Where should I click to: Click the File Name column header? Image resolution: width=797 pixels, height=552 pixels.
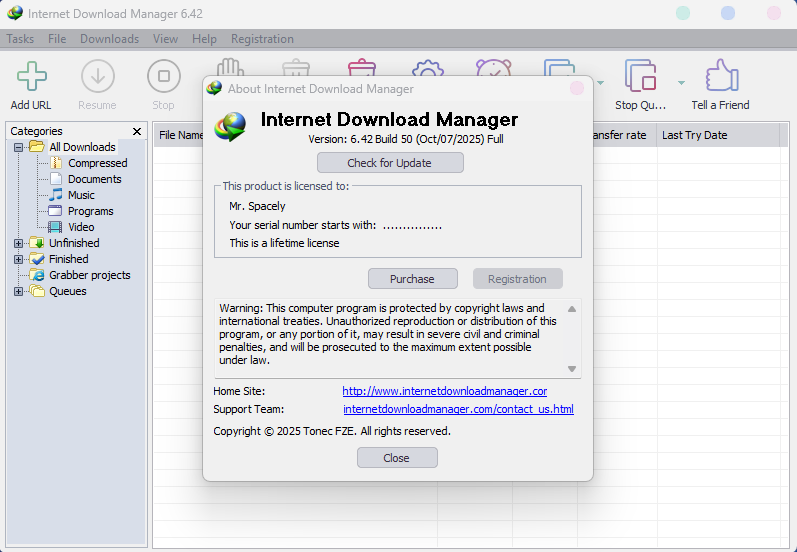click(x=179, y=135)
